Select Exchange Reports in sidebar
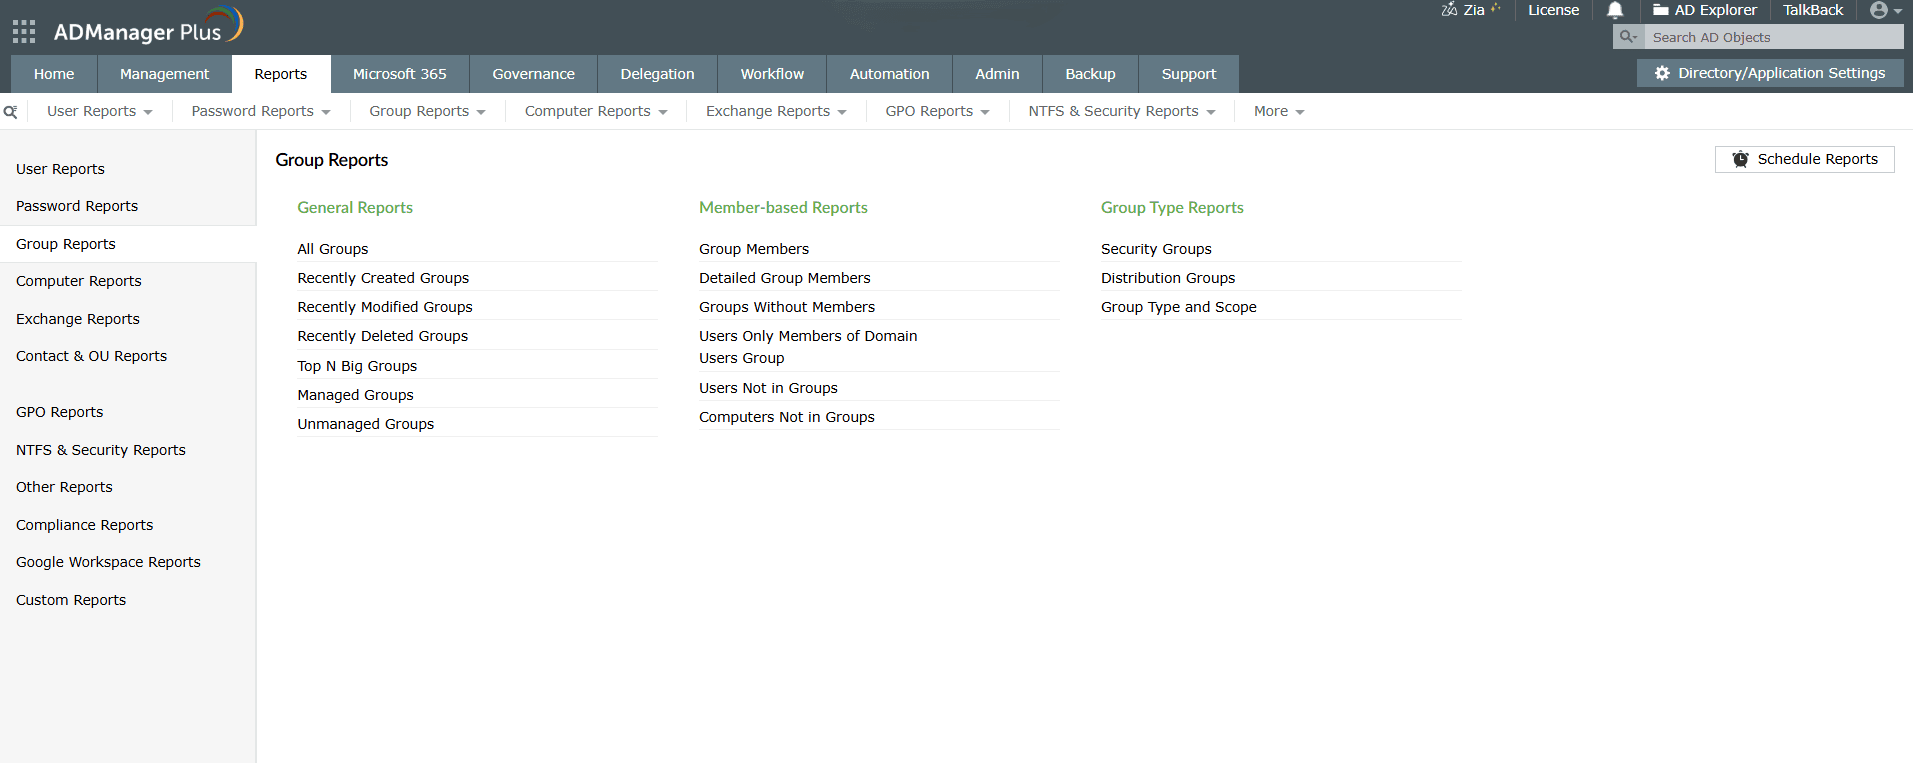Image resolution: width=1913 pixels, height=763 pixels. (x=78, y=319)
